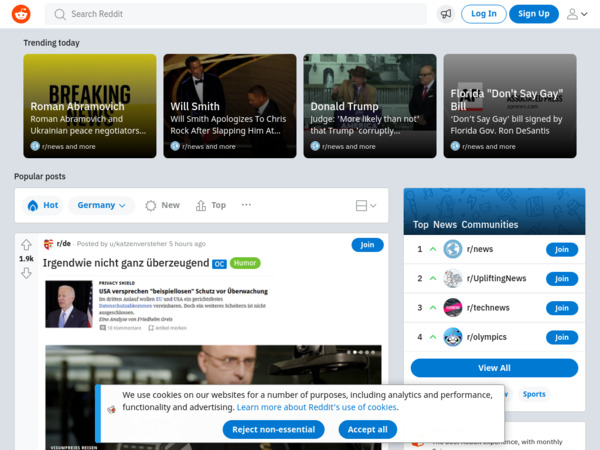Join the r/UpliftingNews community
The width and height of the screenshot is (600, 450).
(562, 279)
